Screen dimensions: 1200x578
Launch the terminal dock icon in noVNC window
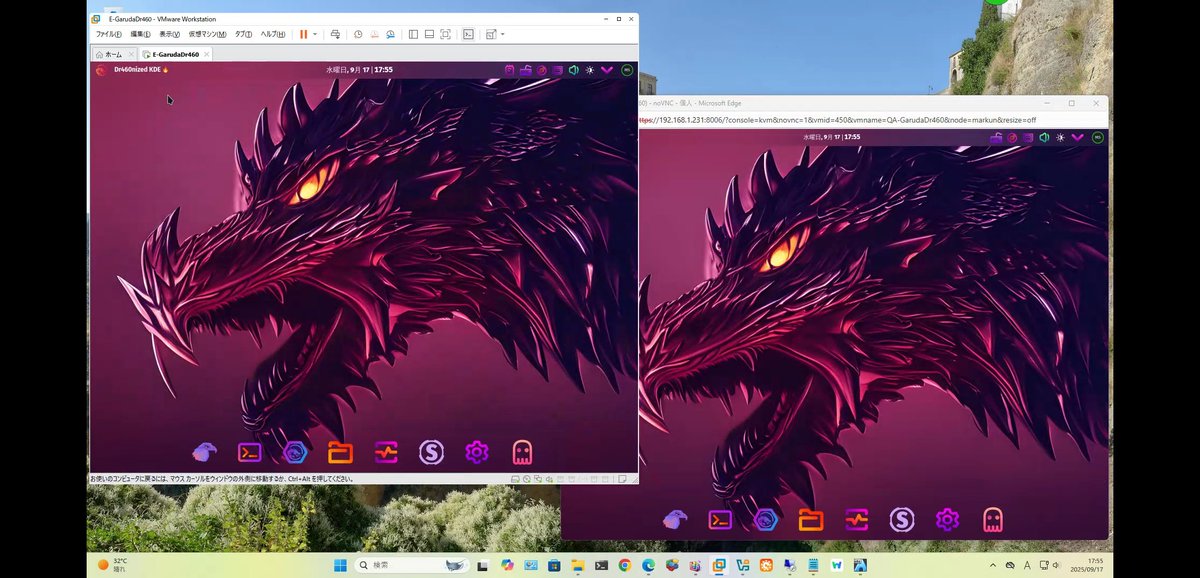(720, 519)
